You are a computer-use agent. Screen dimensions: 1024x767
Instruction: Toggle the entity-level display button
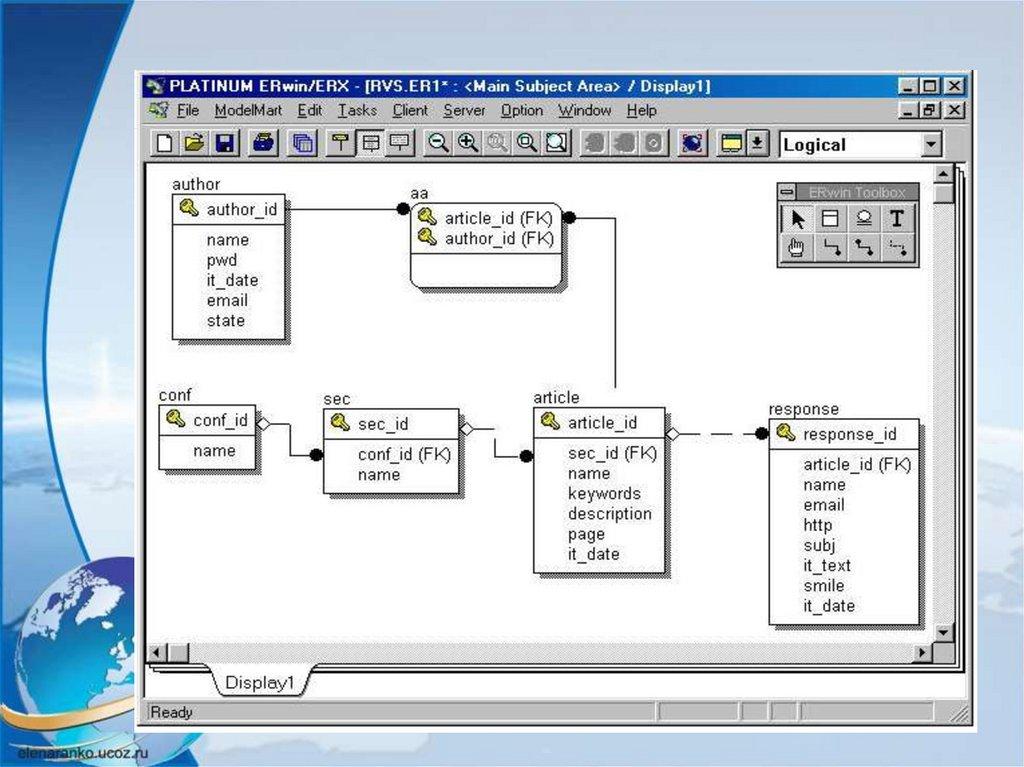point(341,144)
